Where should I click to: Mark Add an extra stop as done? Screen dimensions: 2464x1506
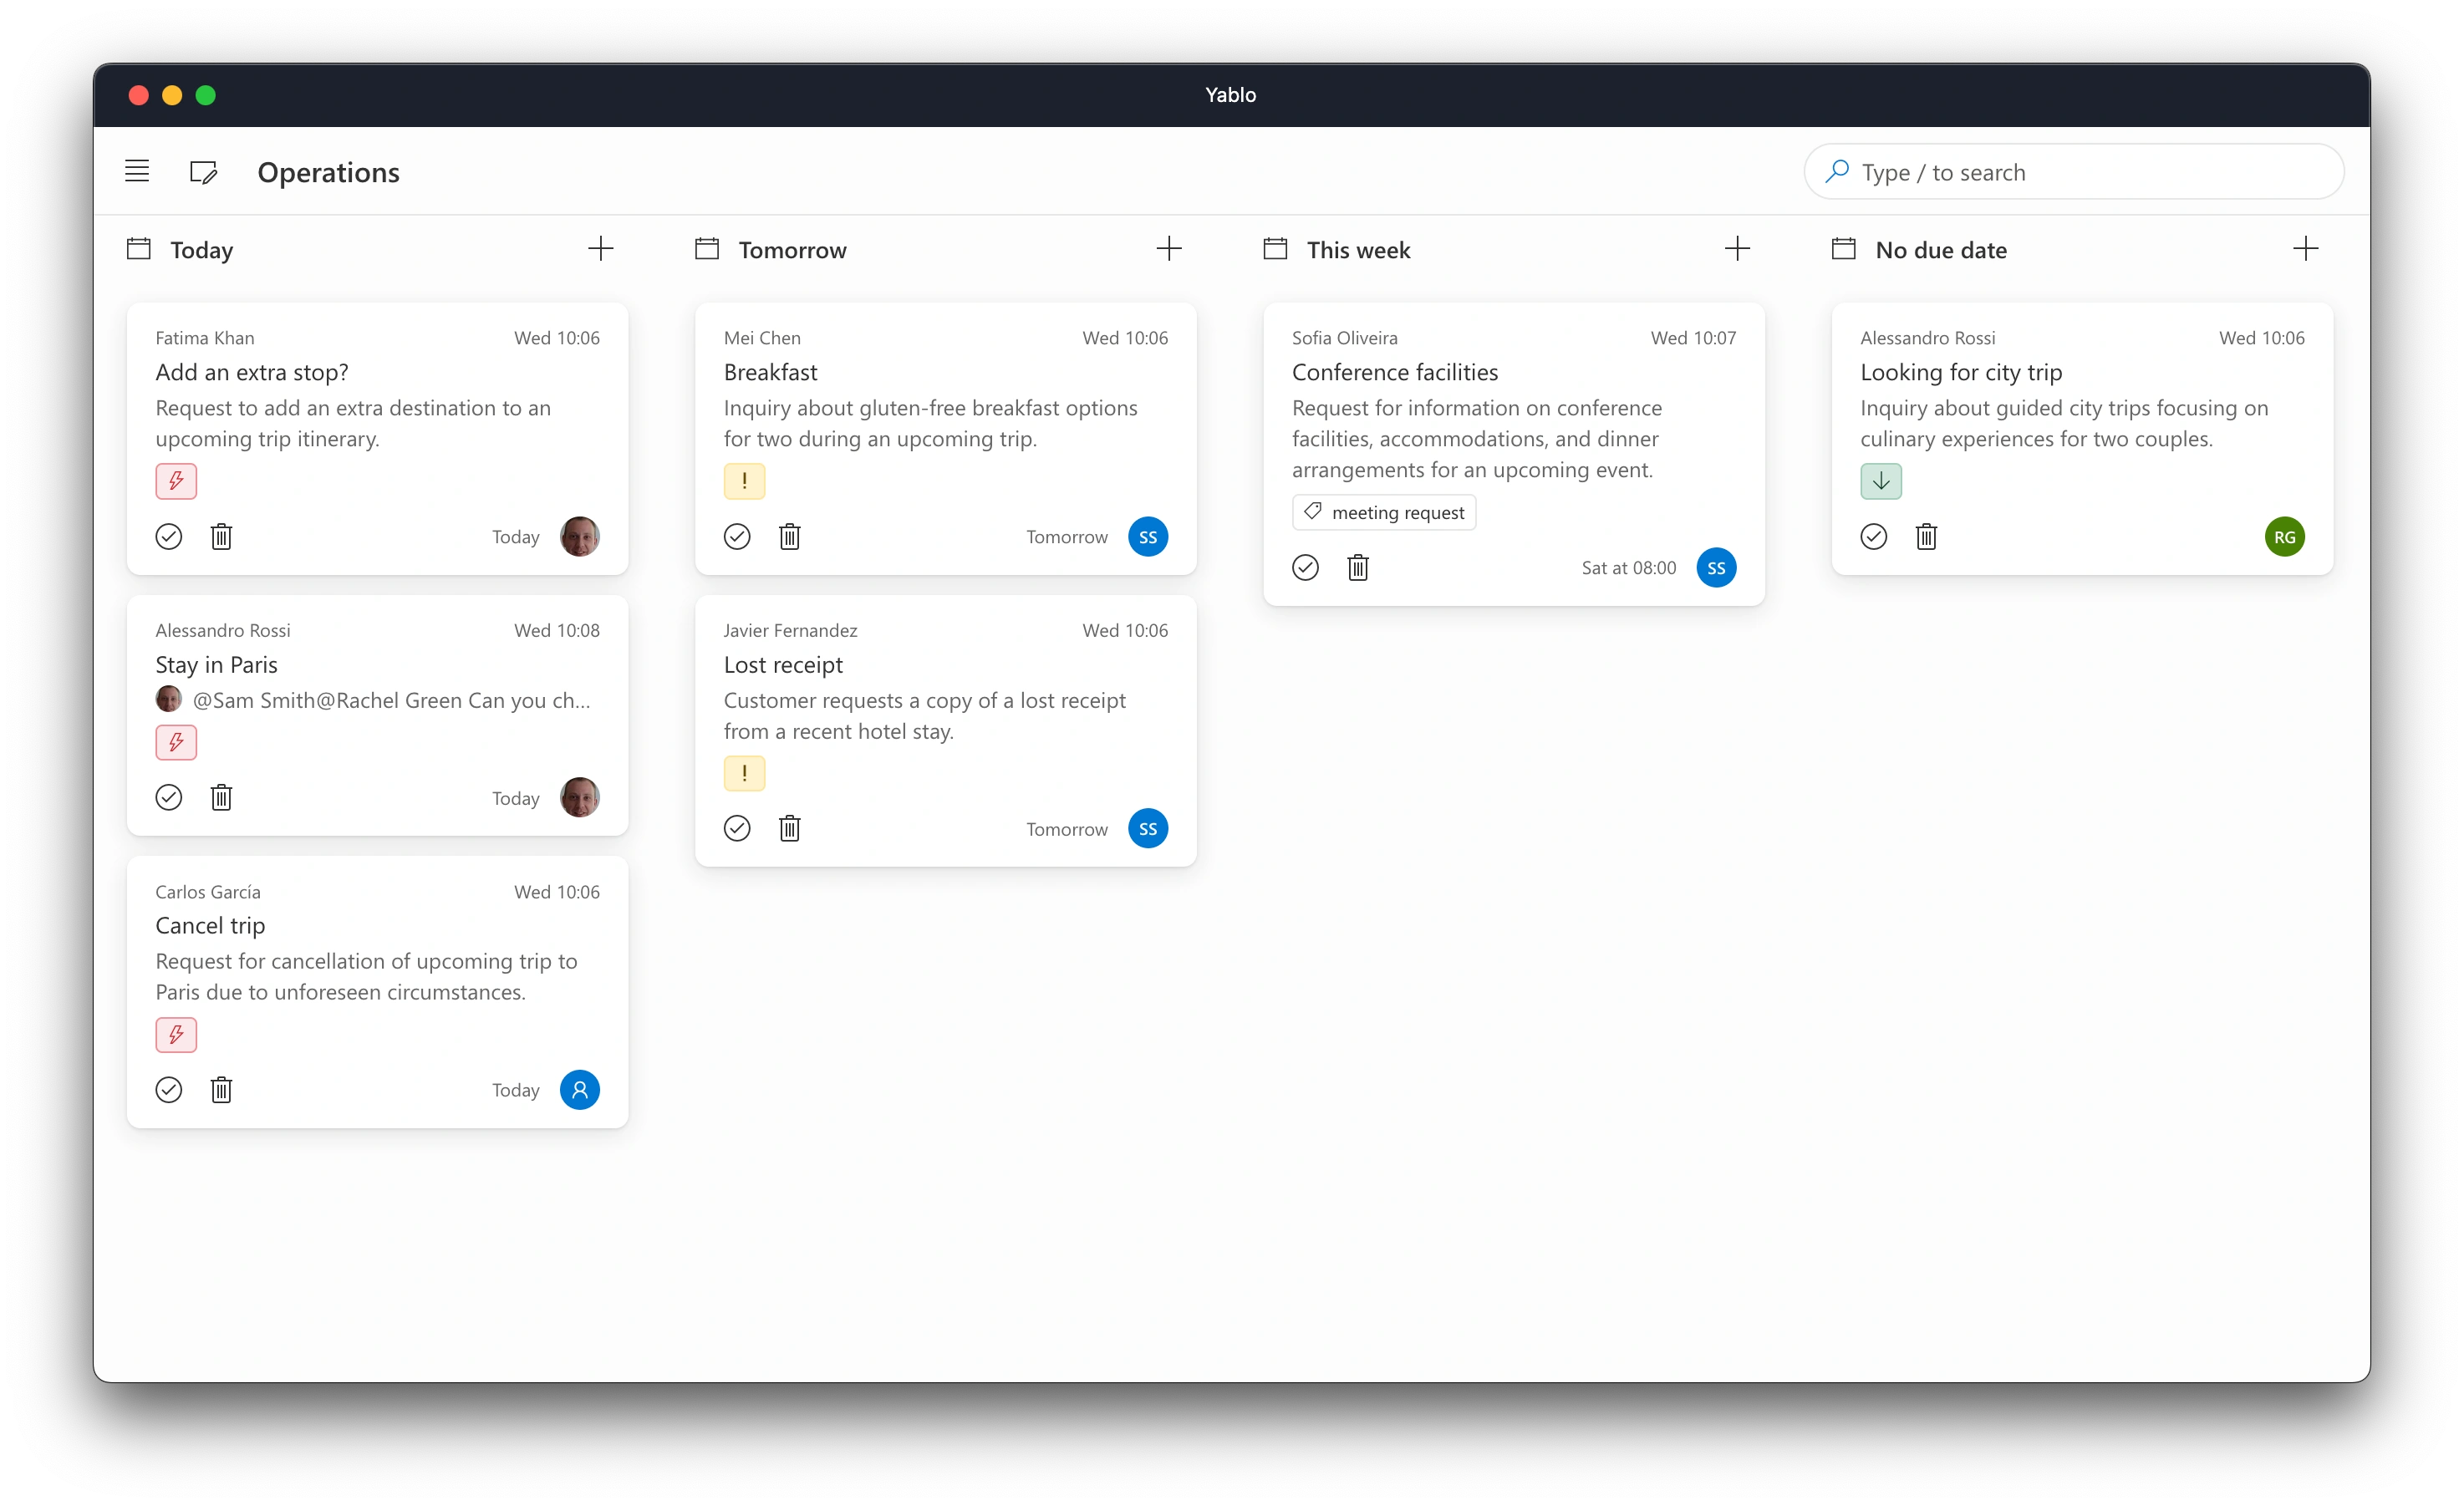click(169, 537)
